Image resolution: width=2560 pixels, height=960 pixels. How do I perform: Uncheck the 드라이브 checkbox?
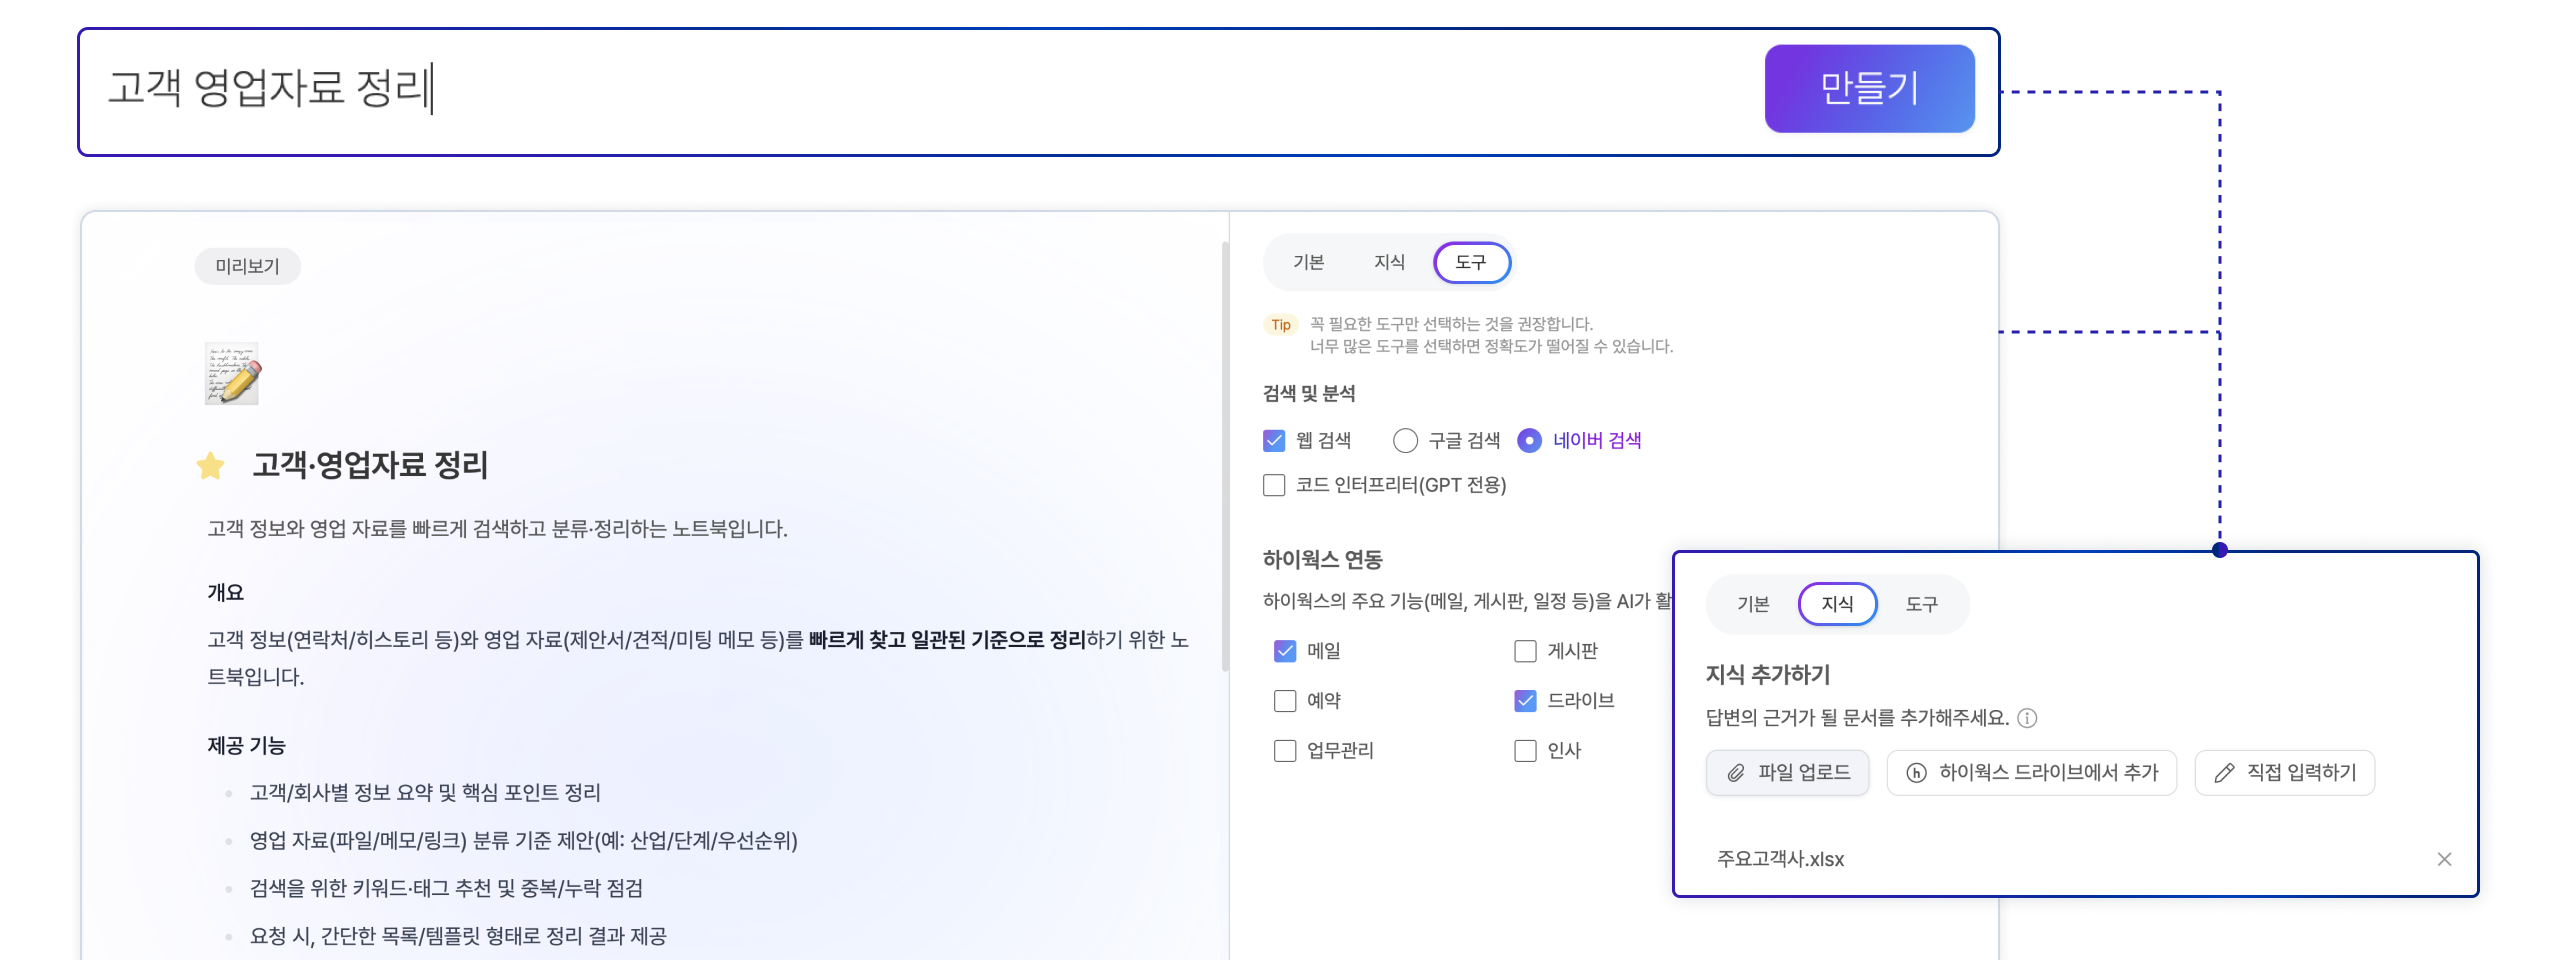1525,701
